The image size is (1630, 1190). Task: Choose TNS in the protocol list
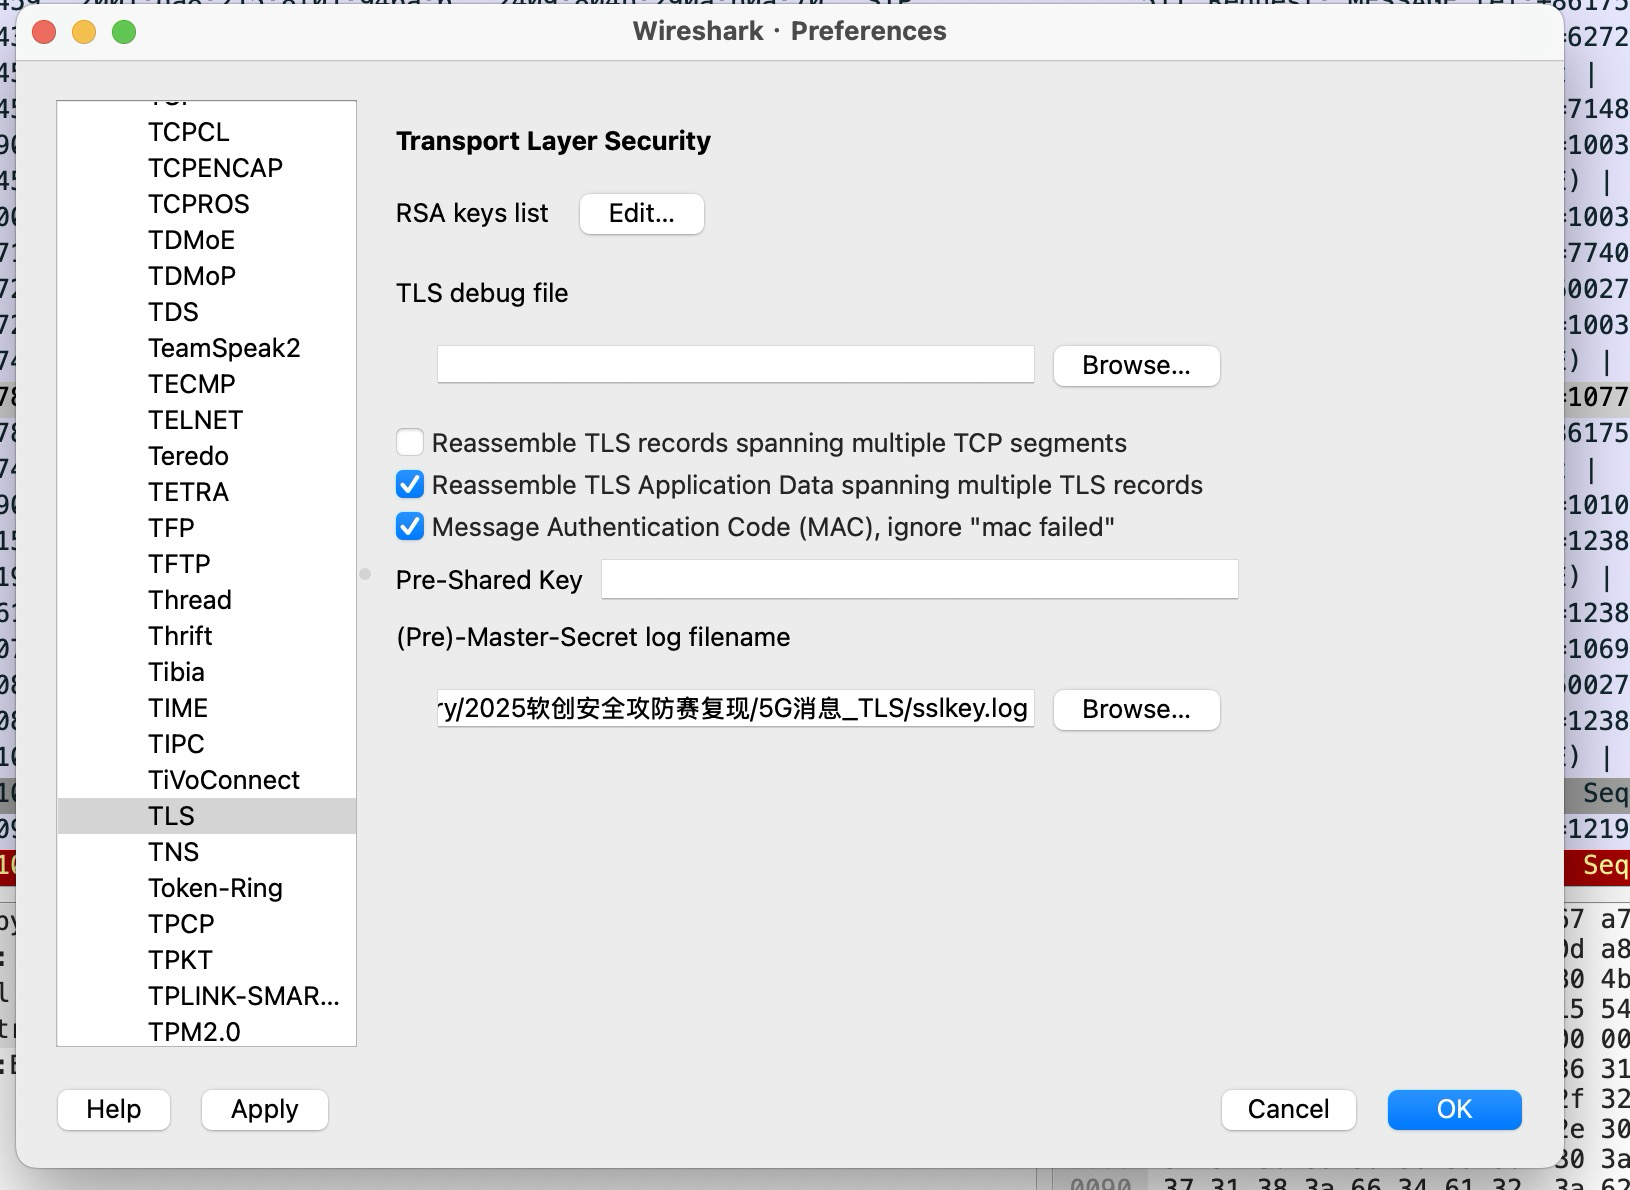[x=206, y=852]
